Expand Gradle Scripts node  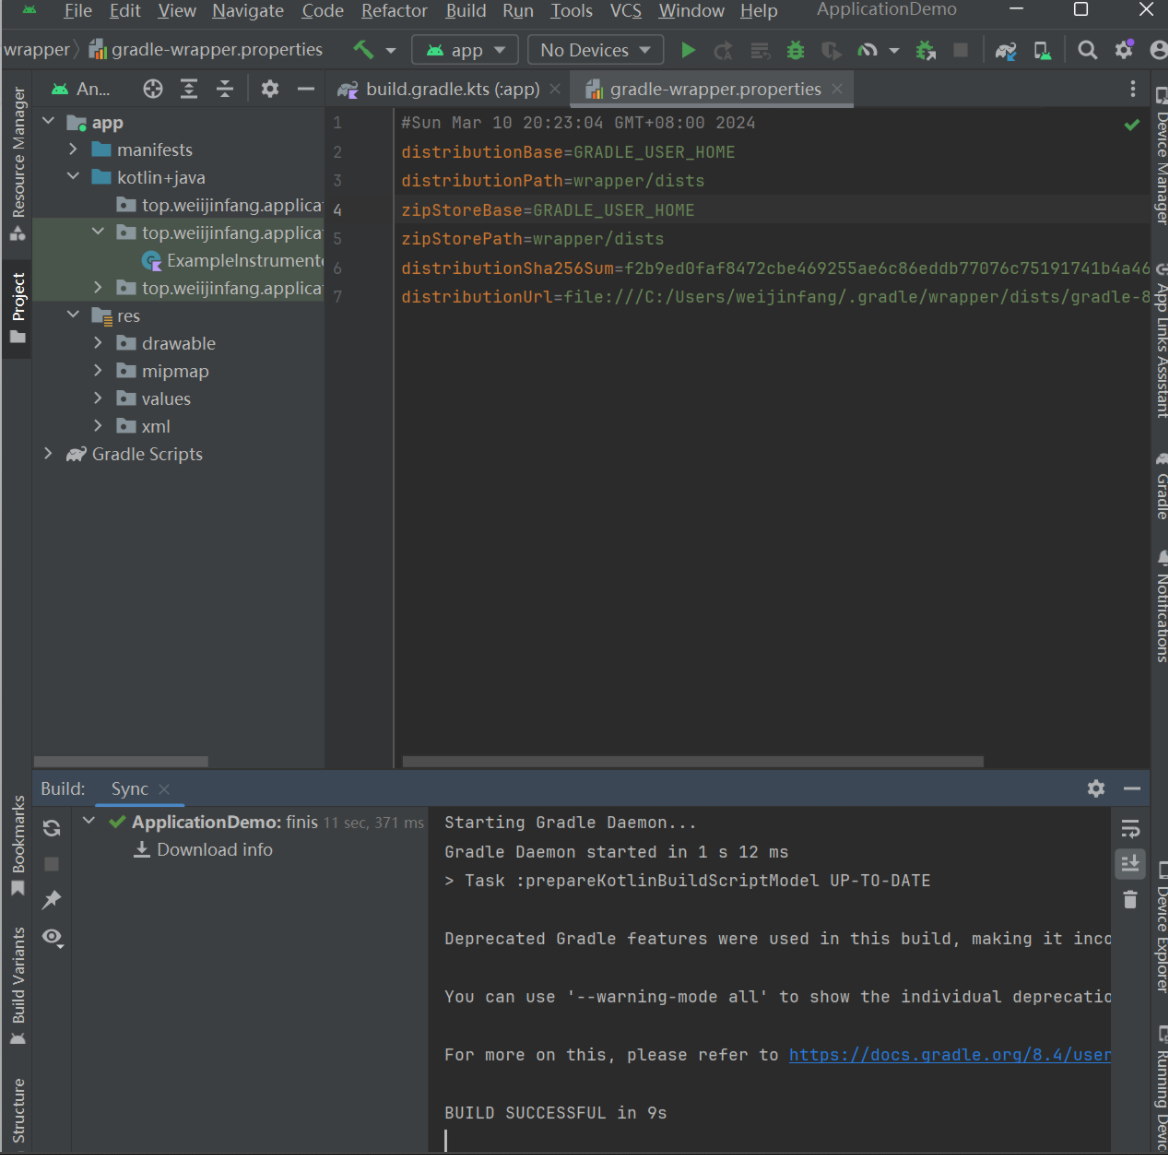[x=49, y=453]
